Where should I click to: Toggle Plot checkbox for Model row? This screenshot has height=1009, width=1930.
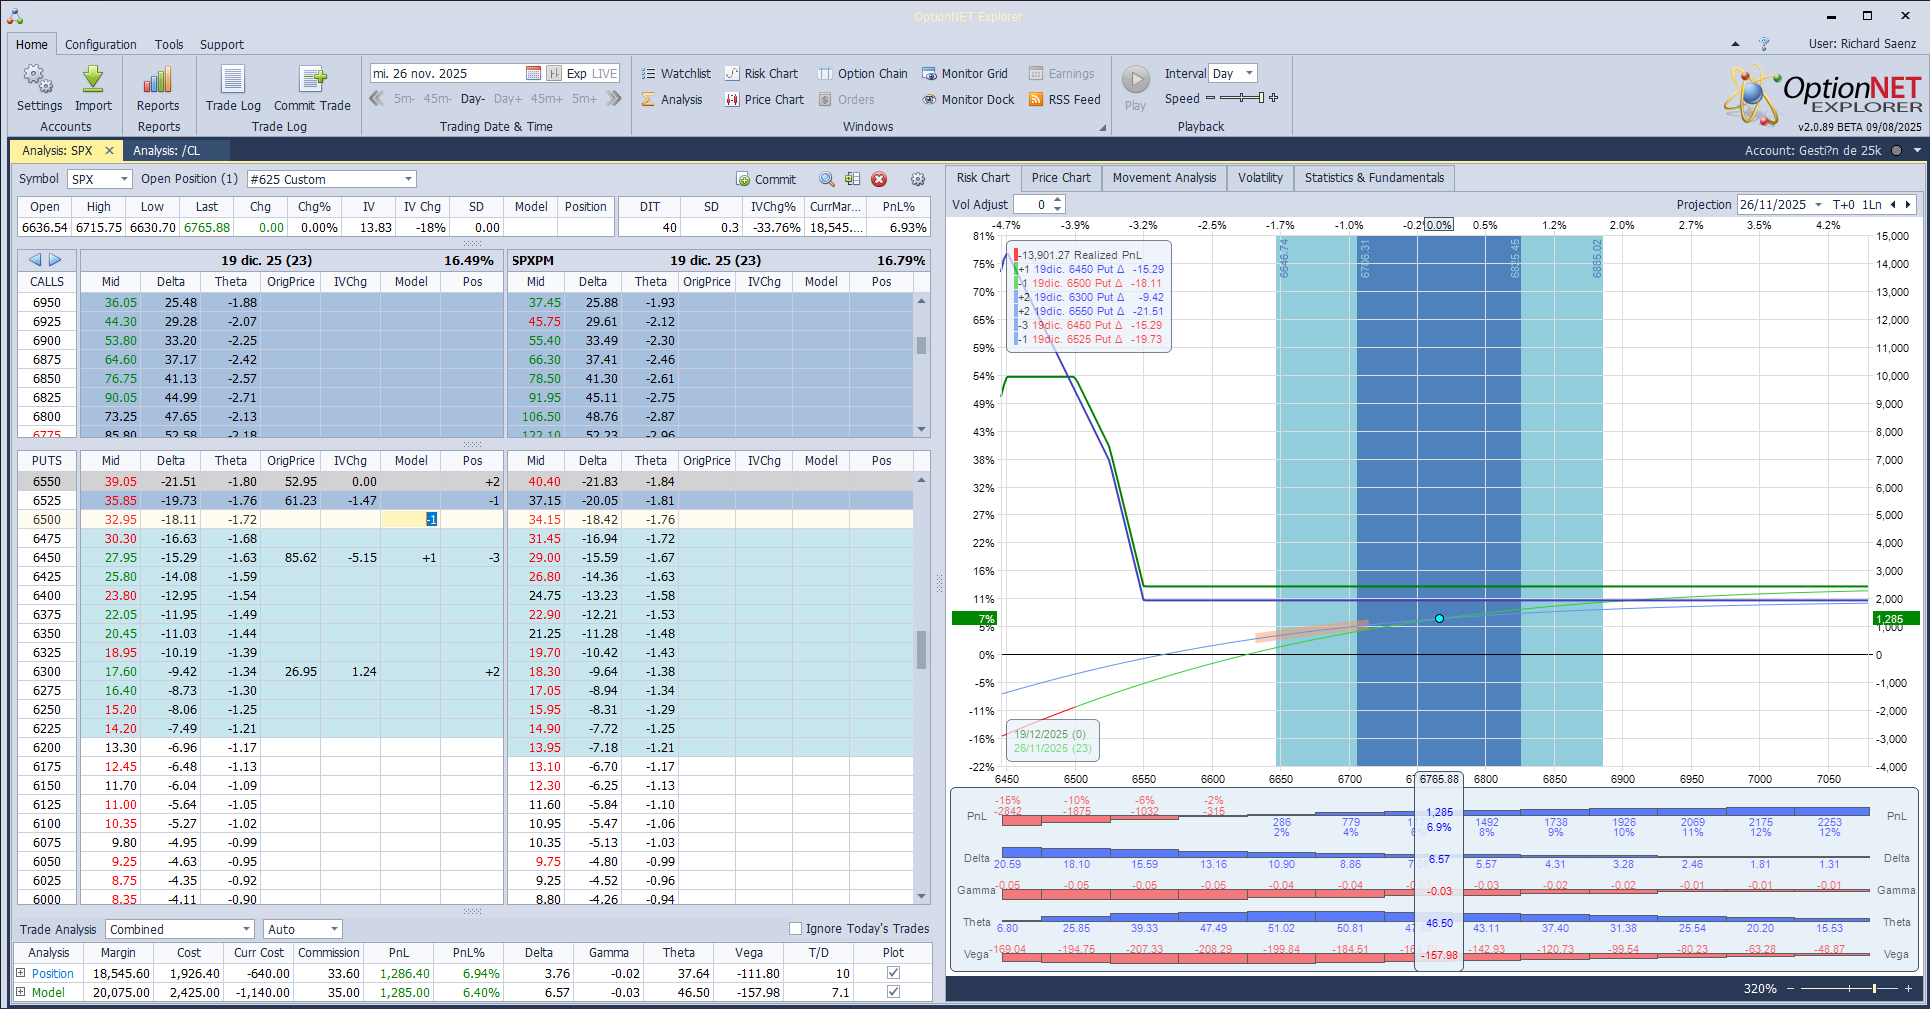coord(893,992)
